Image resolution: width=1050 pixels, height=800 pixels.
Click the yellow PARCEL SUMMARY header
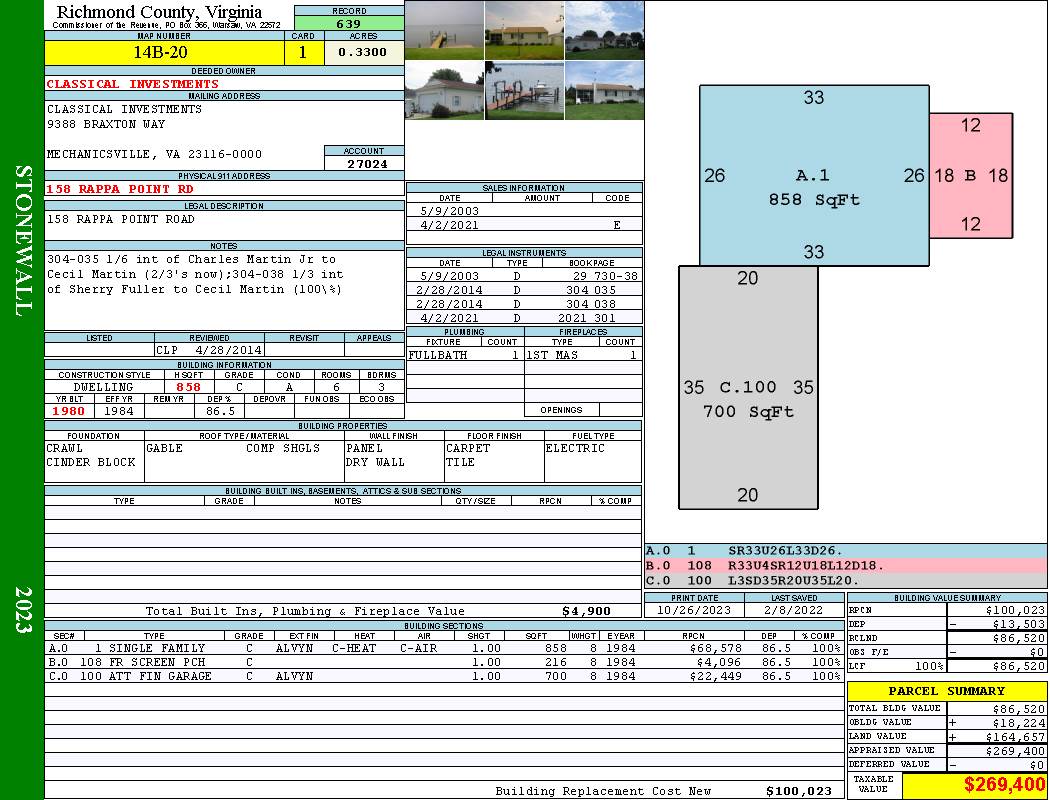[x=946, y=691]
